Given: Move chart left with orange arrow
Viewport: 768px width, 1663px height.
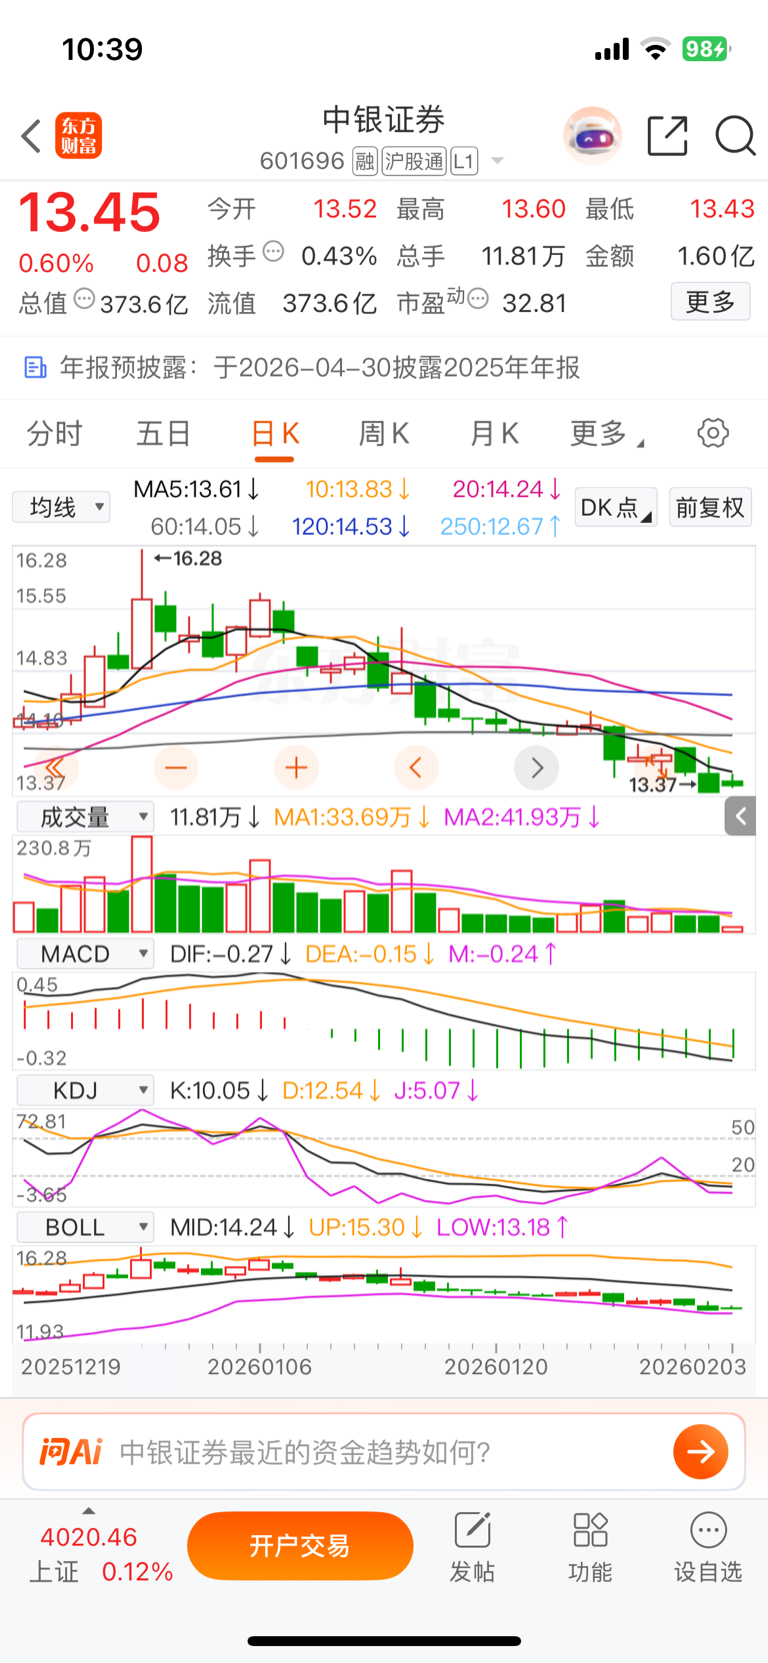Looking at the screenshot, I should 416,768.
